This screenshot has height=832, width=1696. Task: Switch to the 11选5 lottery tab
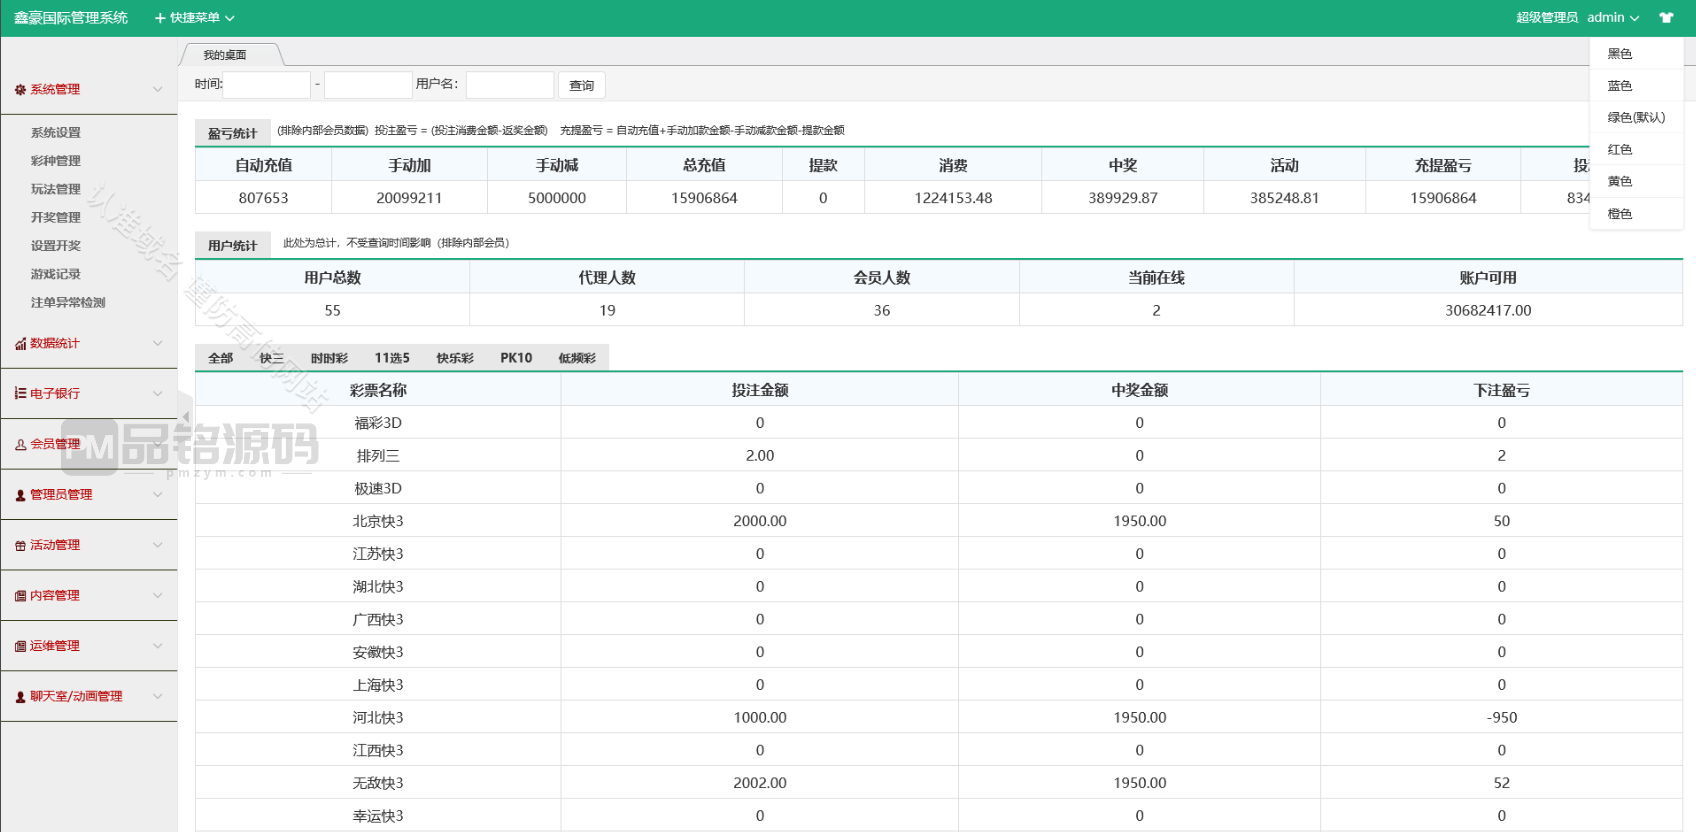pos(392,358)
